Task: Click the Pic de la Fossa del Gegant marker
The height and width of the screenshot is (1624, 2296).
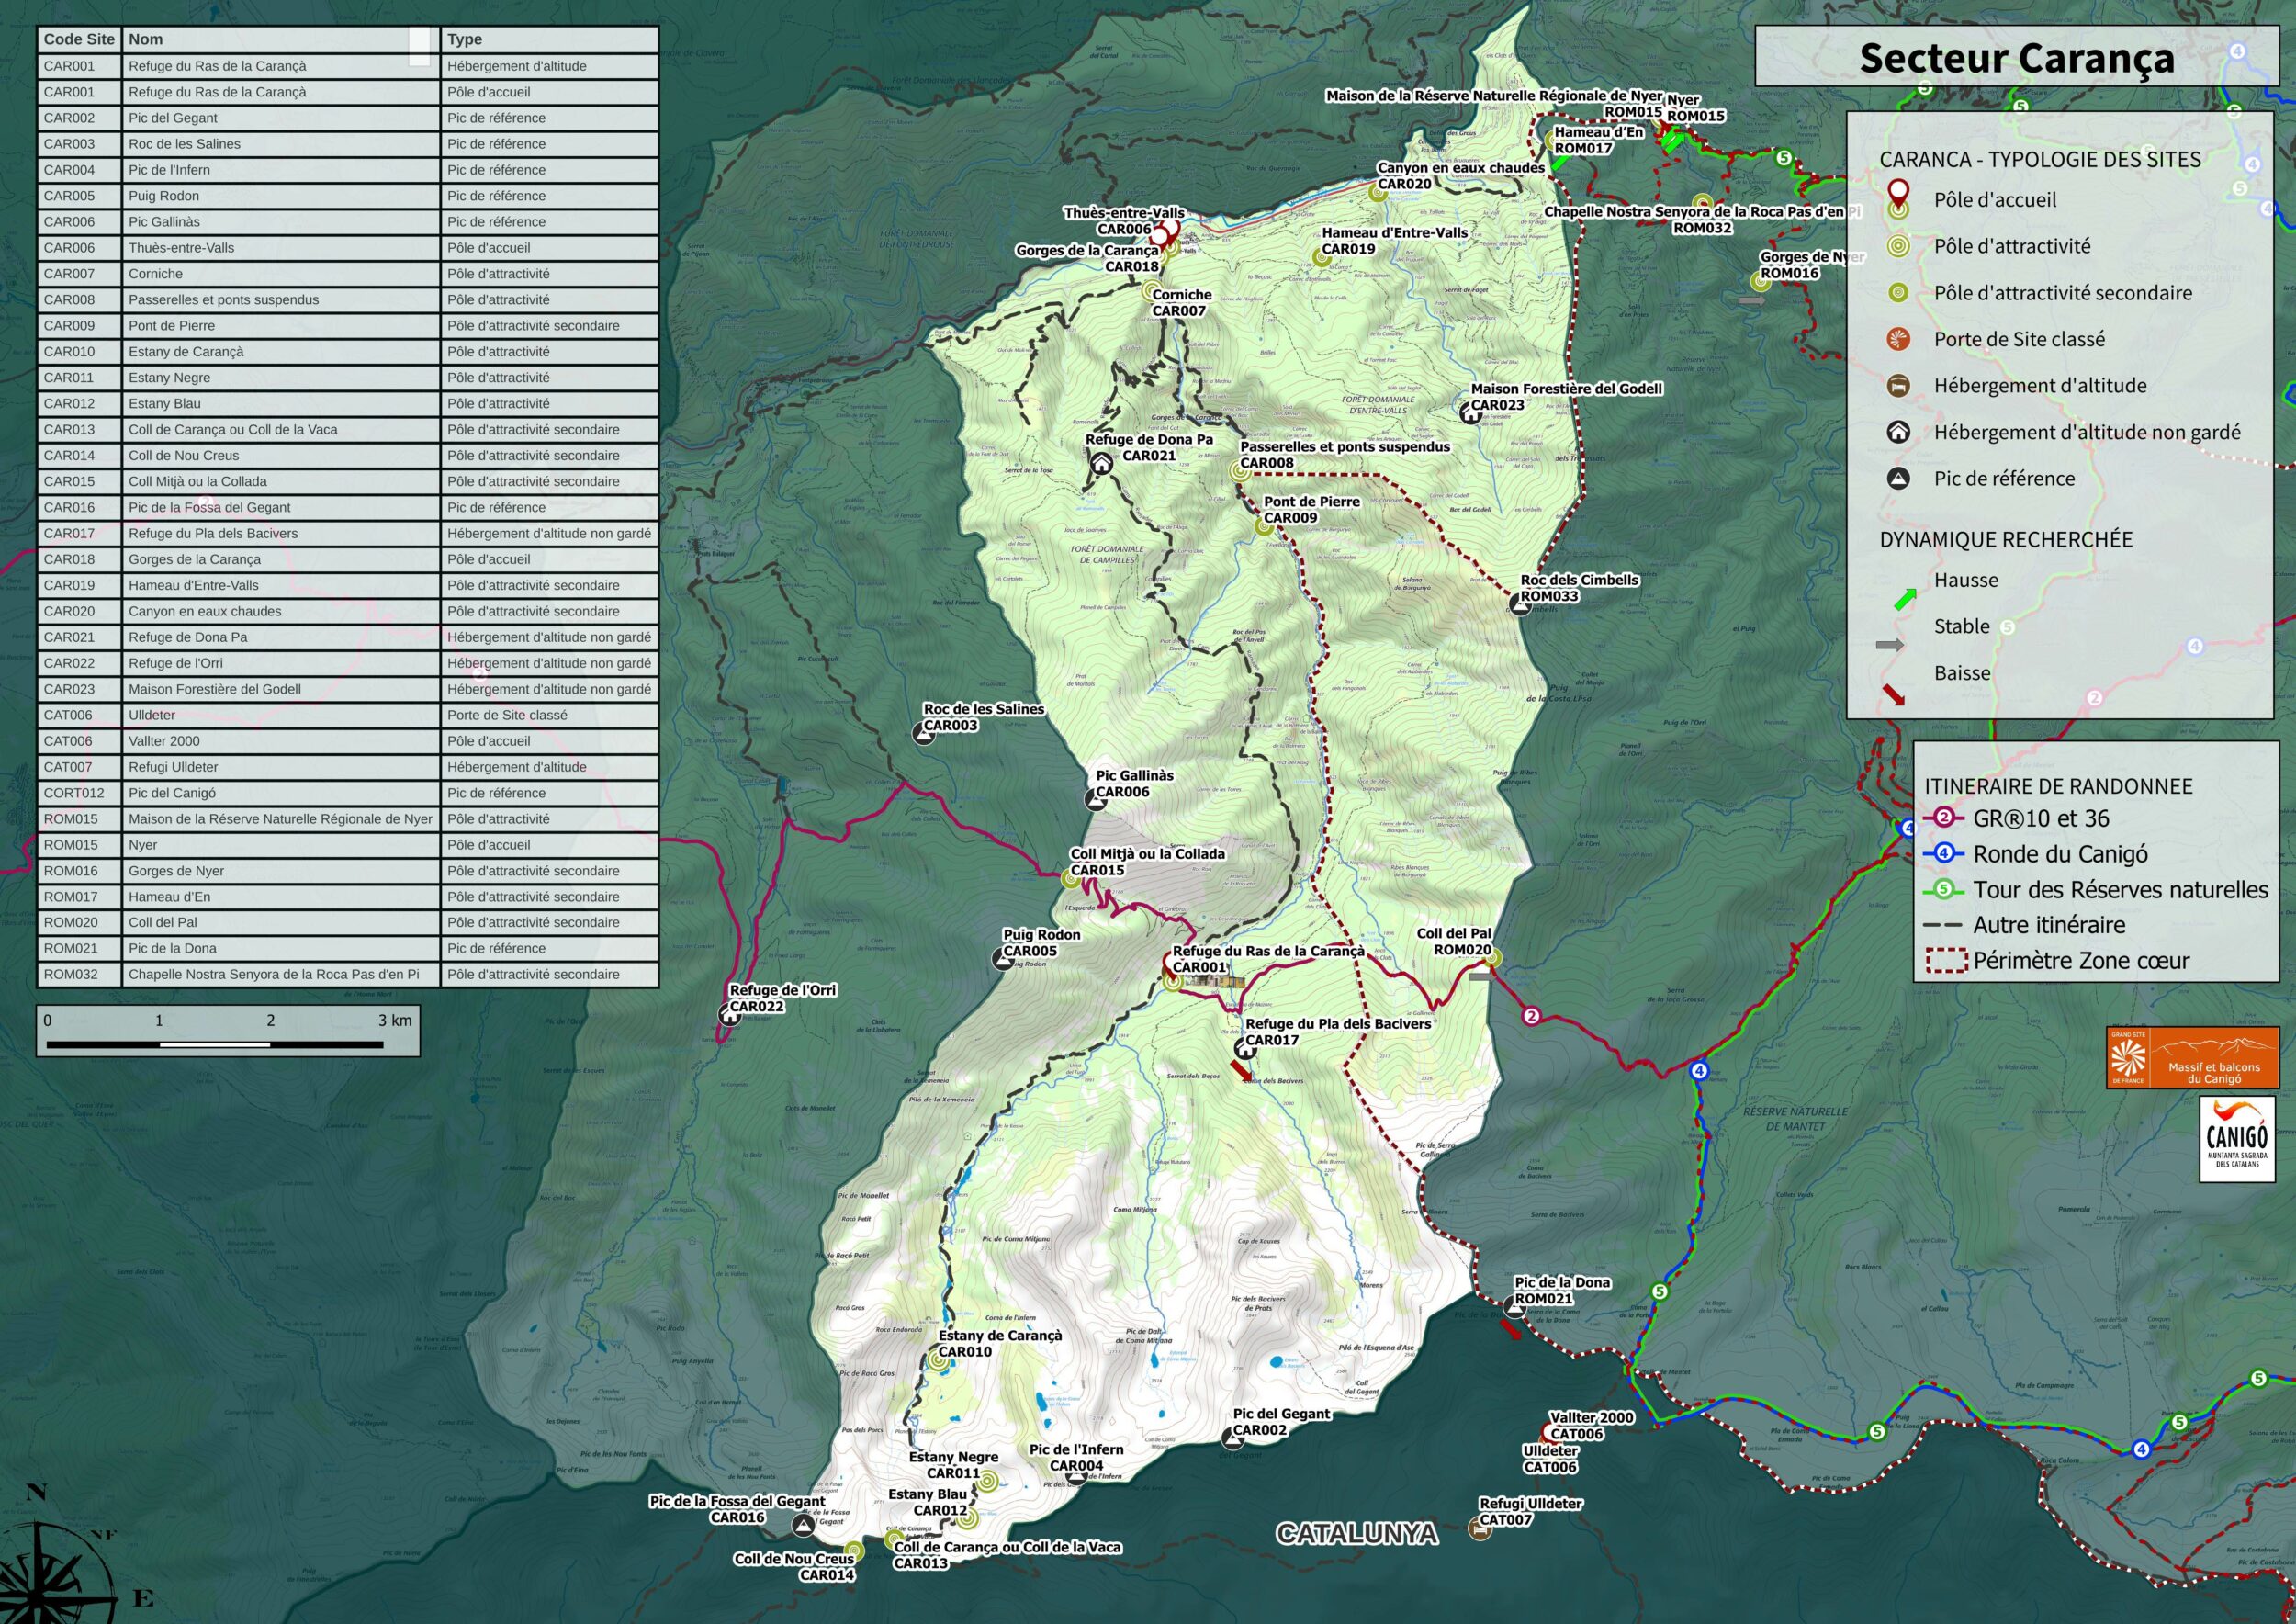Action: (x=802, y=1525)
